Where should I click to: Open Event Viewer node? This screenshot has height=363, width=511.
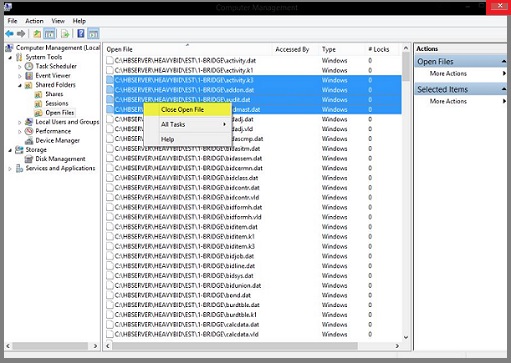coord(53,76)
